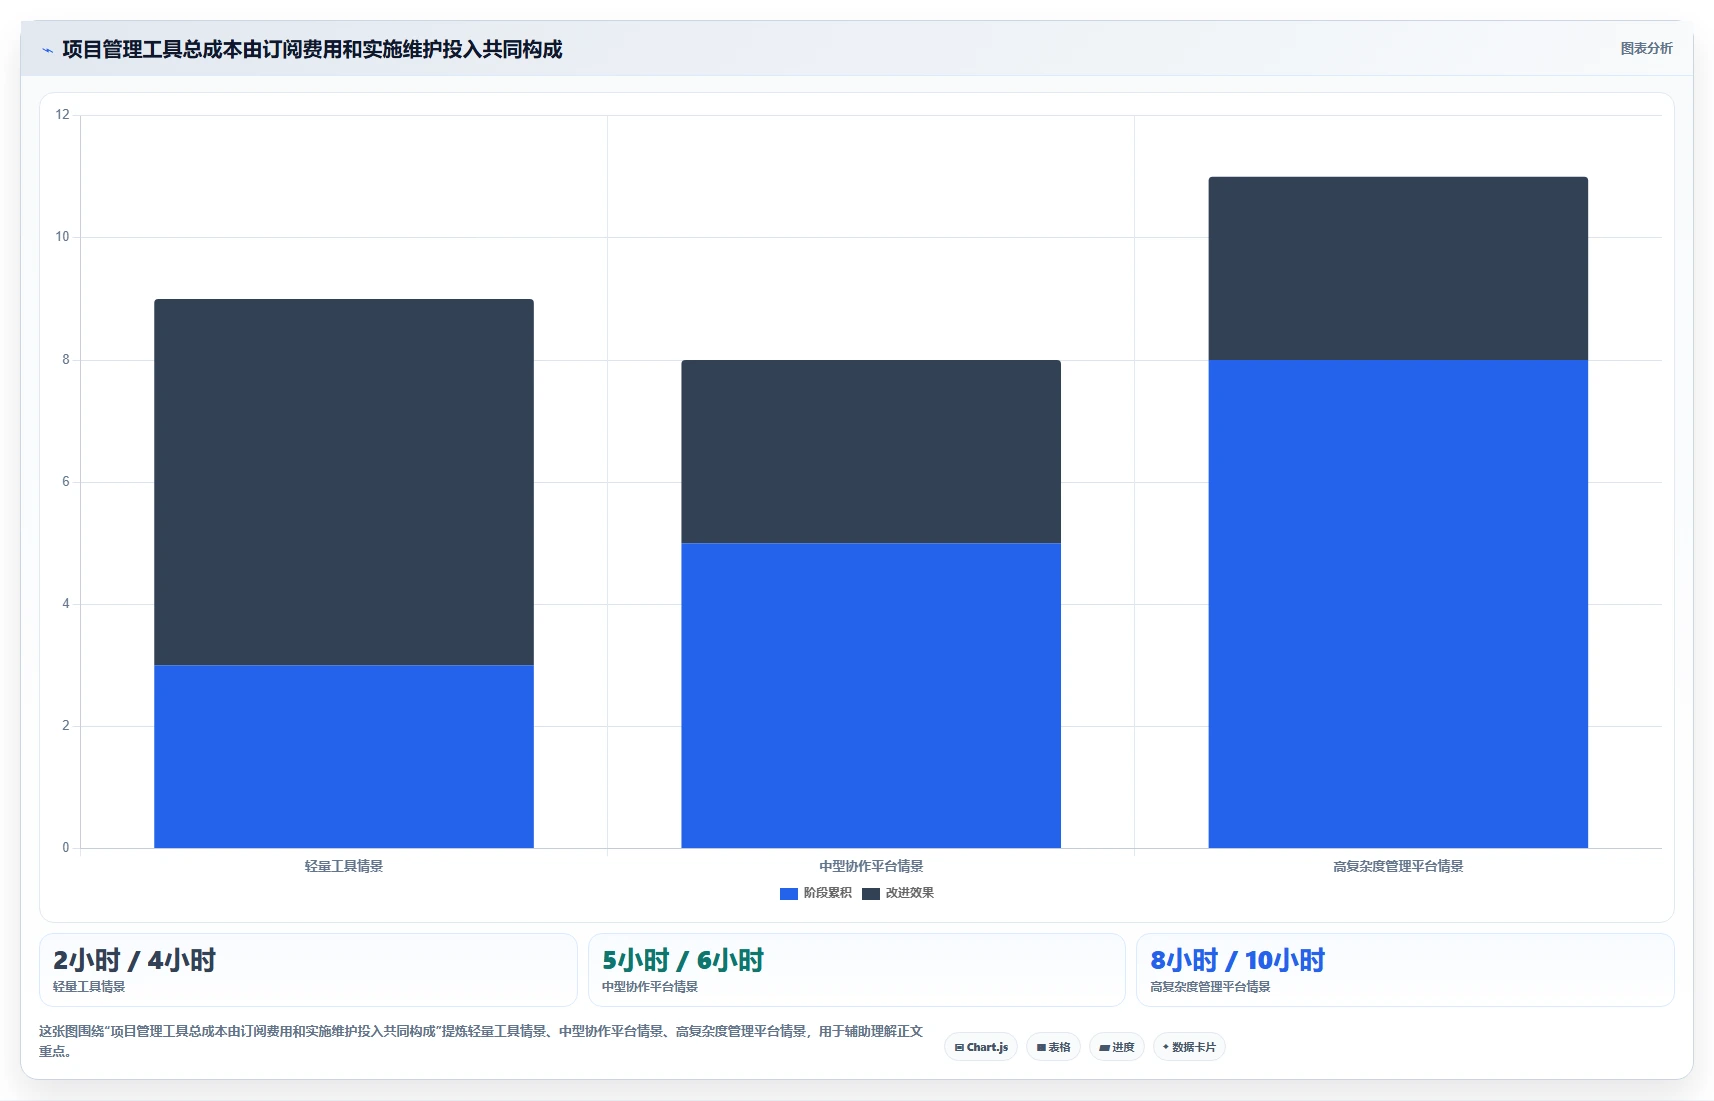The image size is (1714, 1101).
Task: Click the chart title 项目管理工具总成本由订阅费用和实施维护投入共同构成
Action: point(312,49)
